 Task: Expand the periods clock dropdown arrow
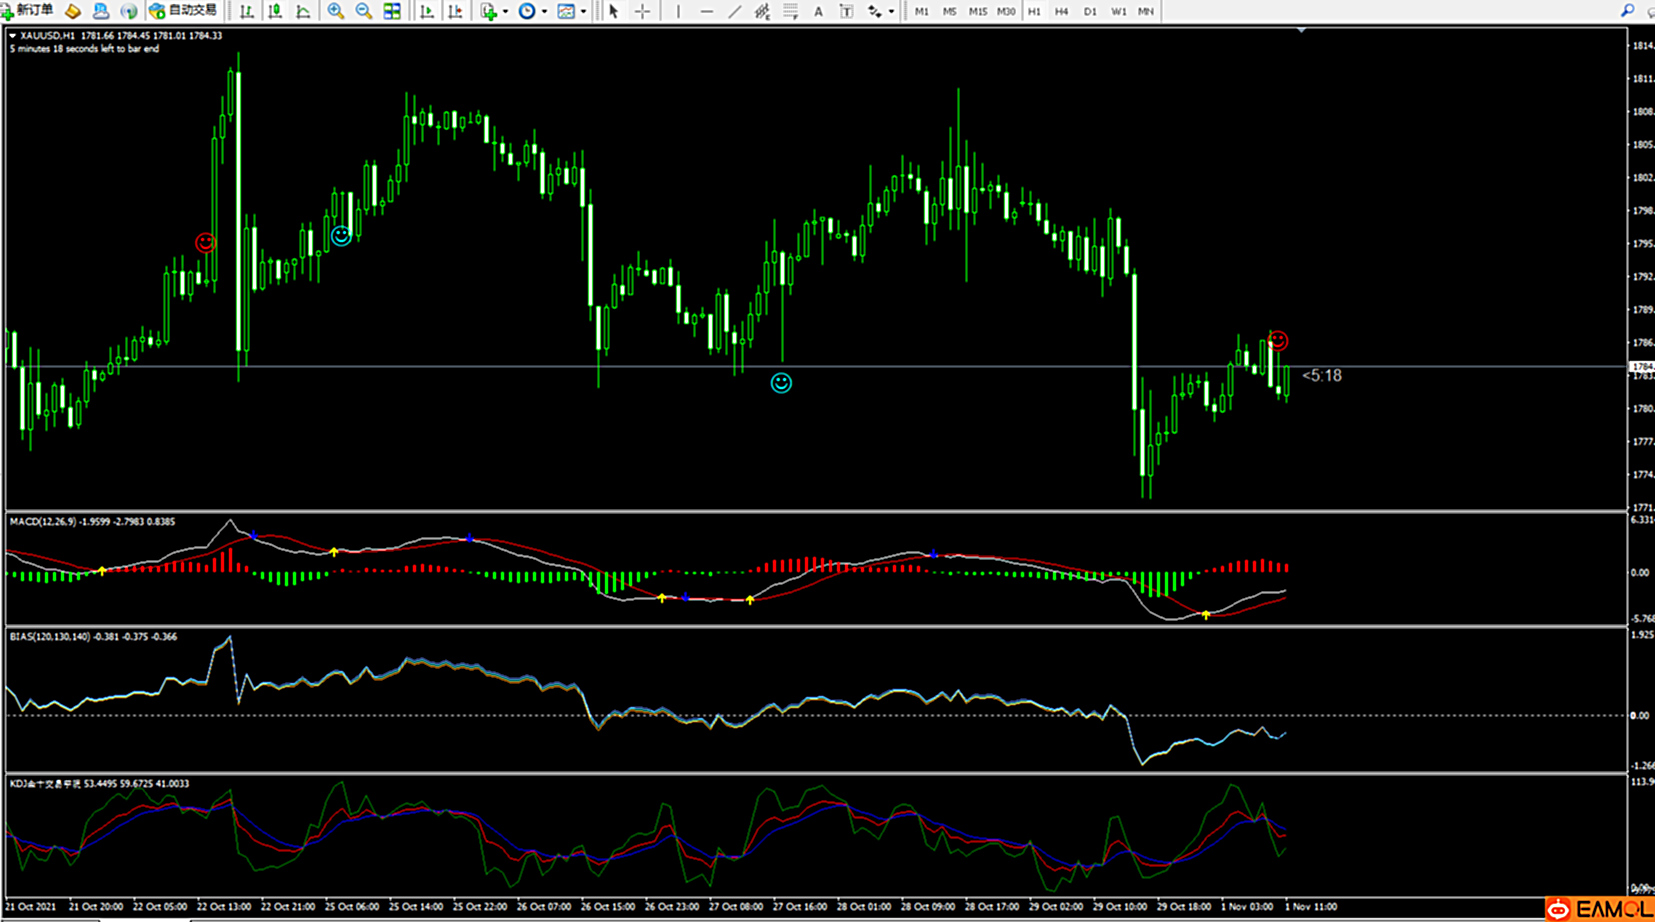[544, 12]
